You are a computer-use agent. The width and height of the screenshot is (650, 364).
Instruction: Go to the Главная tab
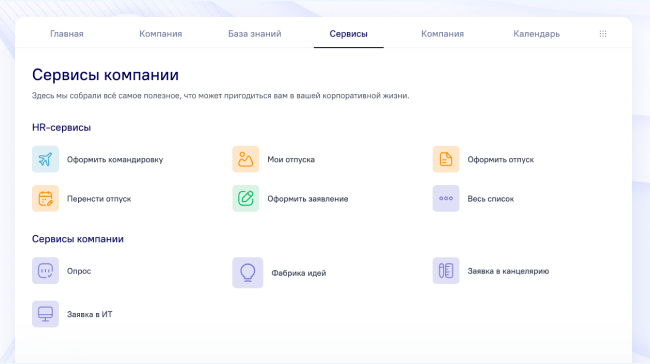click(67, 34)
